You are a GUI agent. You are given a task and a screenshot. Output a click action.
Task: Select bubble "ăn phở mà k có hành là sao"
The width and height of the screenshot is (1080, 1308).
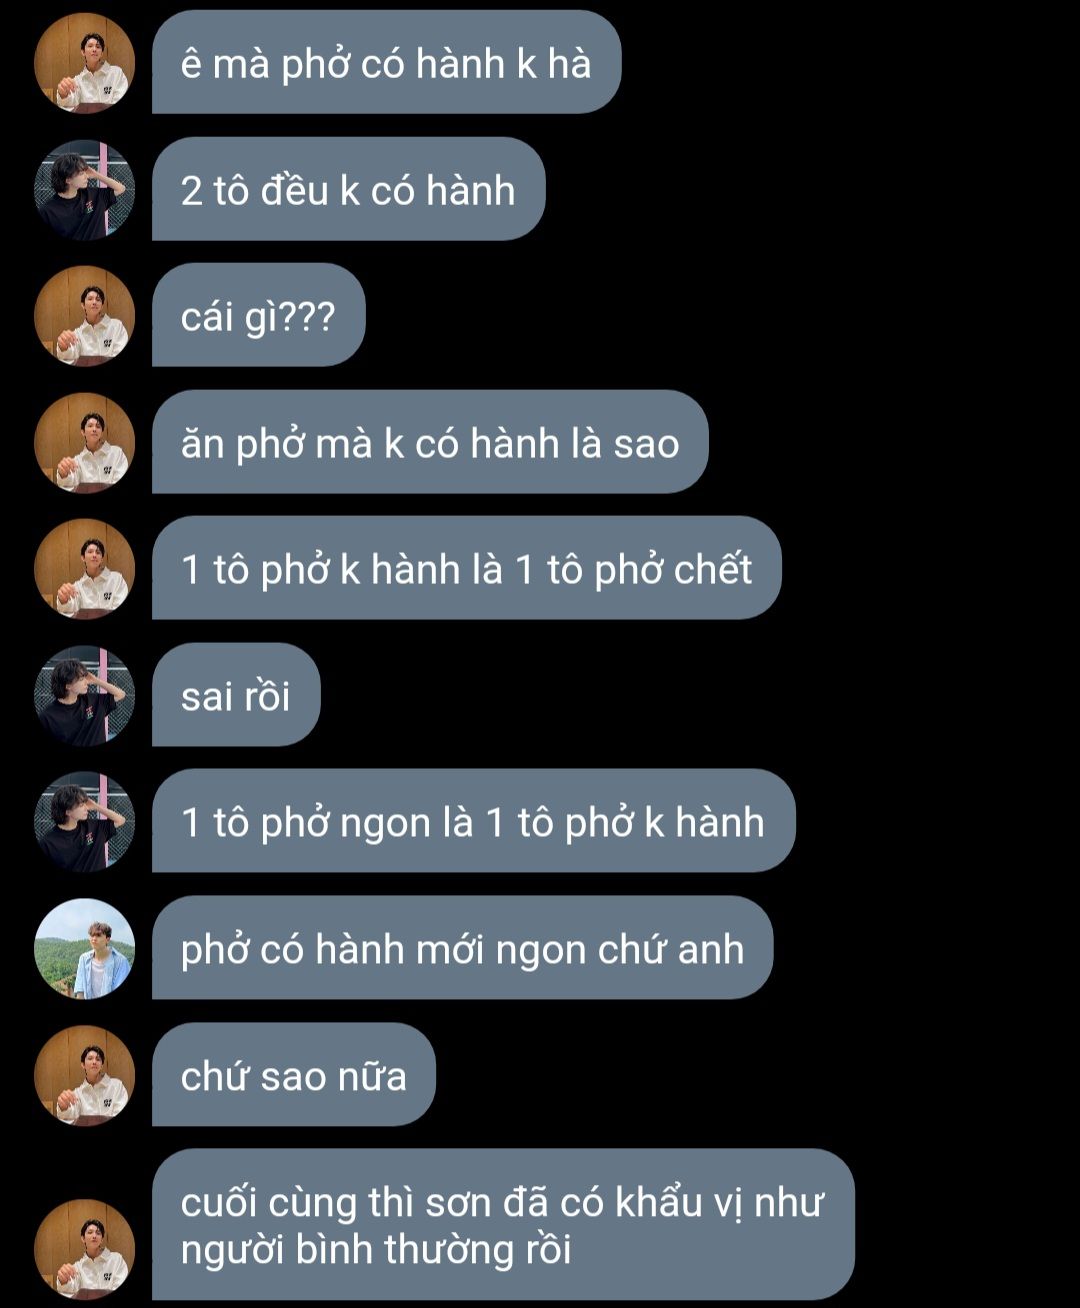click(430, 442)
